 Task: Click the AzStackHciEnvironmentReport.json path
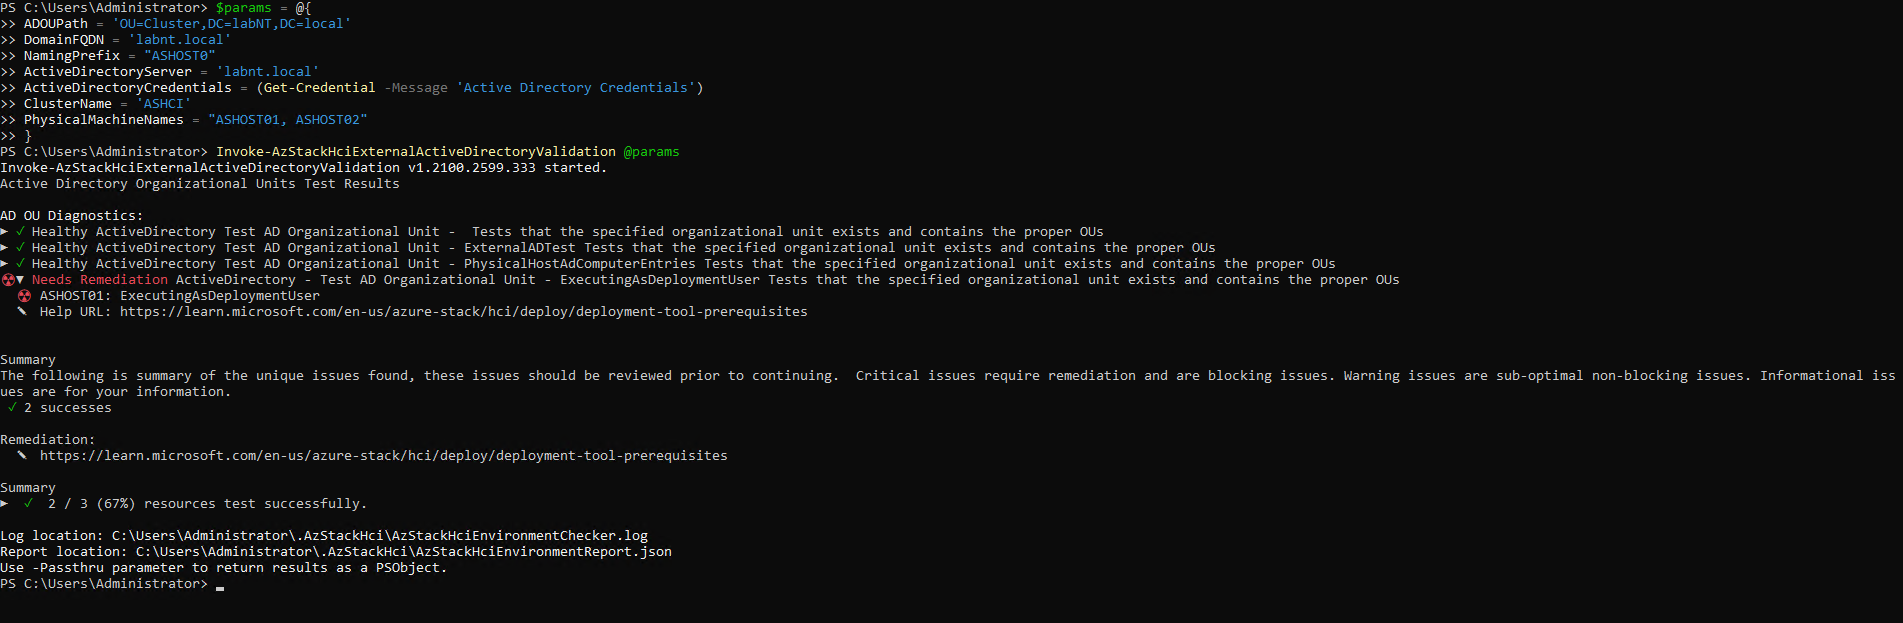404,551
